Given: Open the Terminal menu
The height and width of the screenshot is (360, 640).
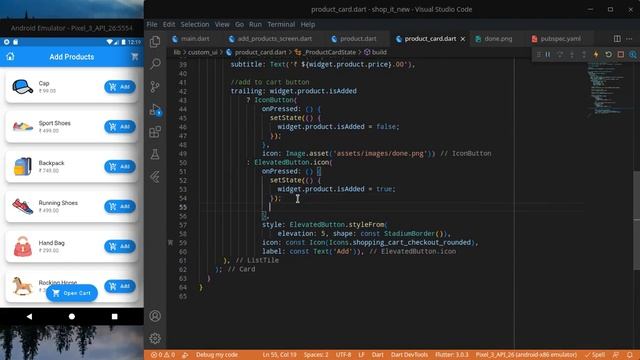Looking at the screenshot, I should pos(281,24).
